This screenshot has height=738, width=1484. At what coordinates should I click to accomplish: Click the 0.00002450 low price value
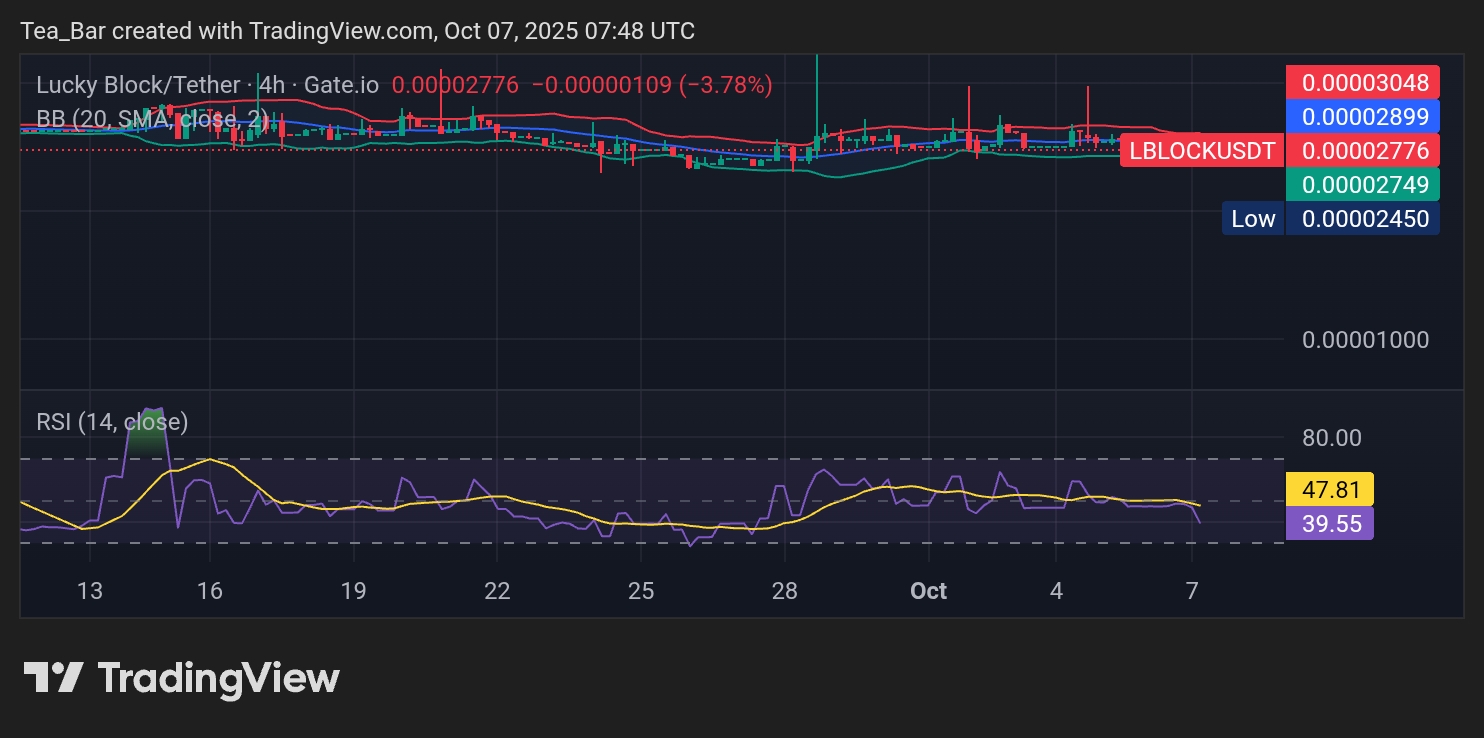pos(1363,219)
